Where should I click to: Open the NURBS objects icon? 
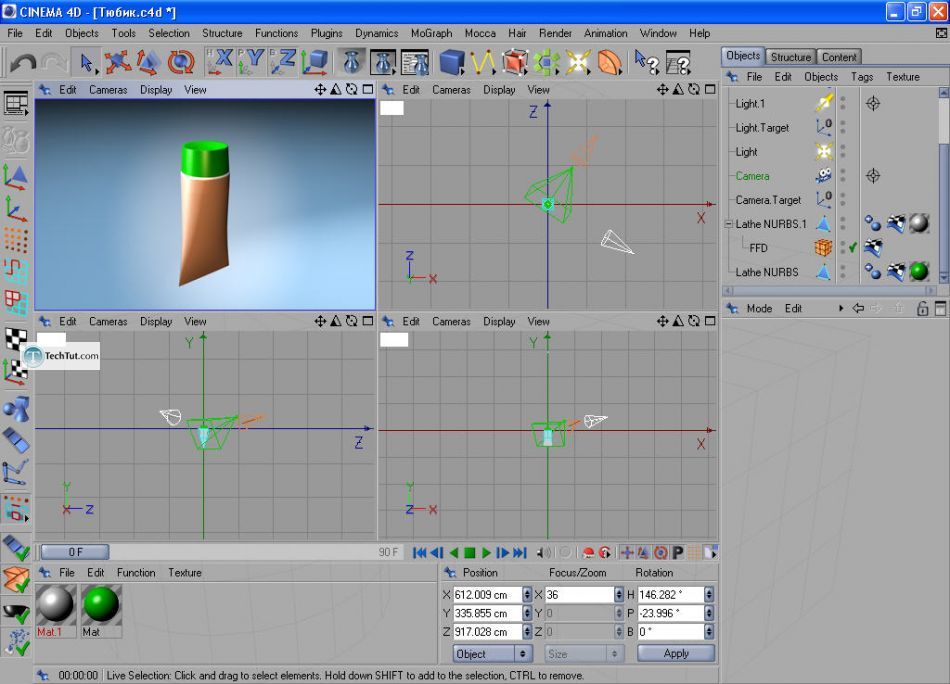pos(514,62)
